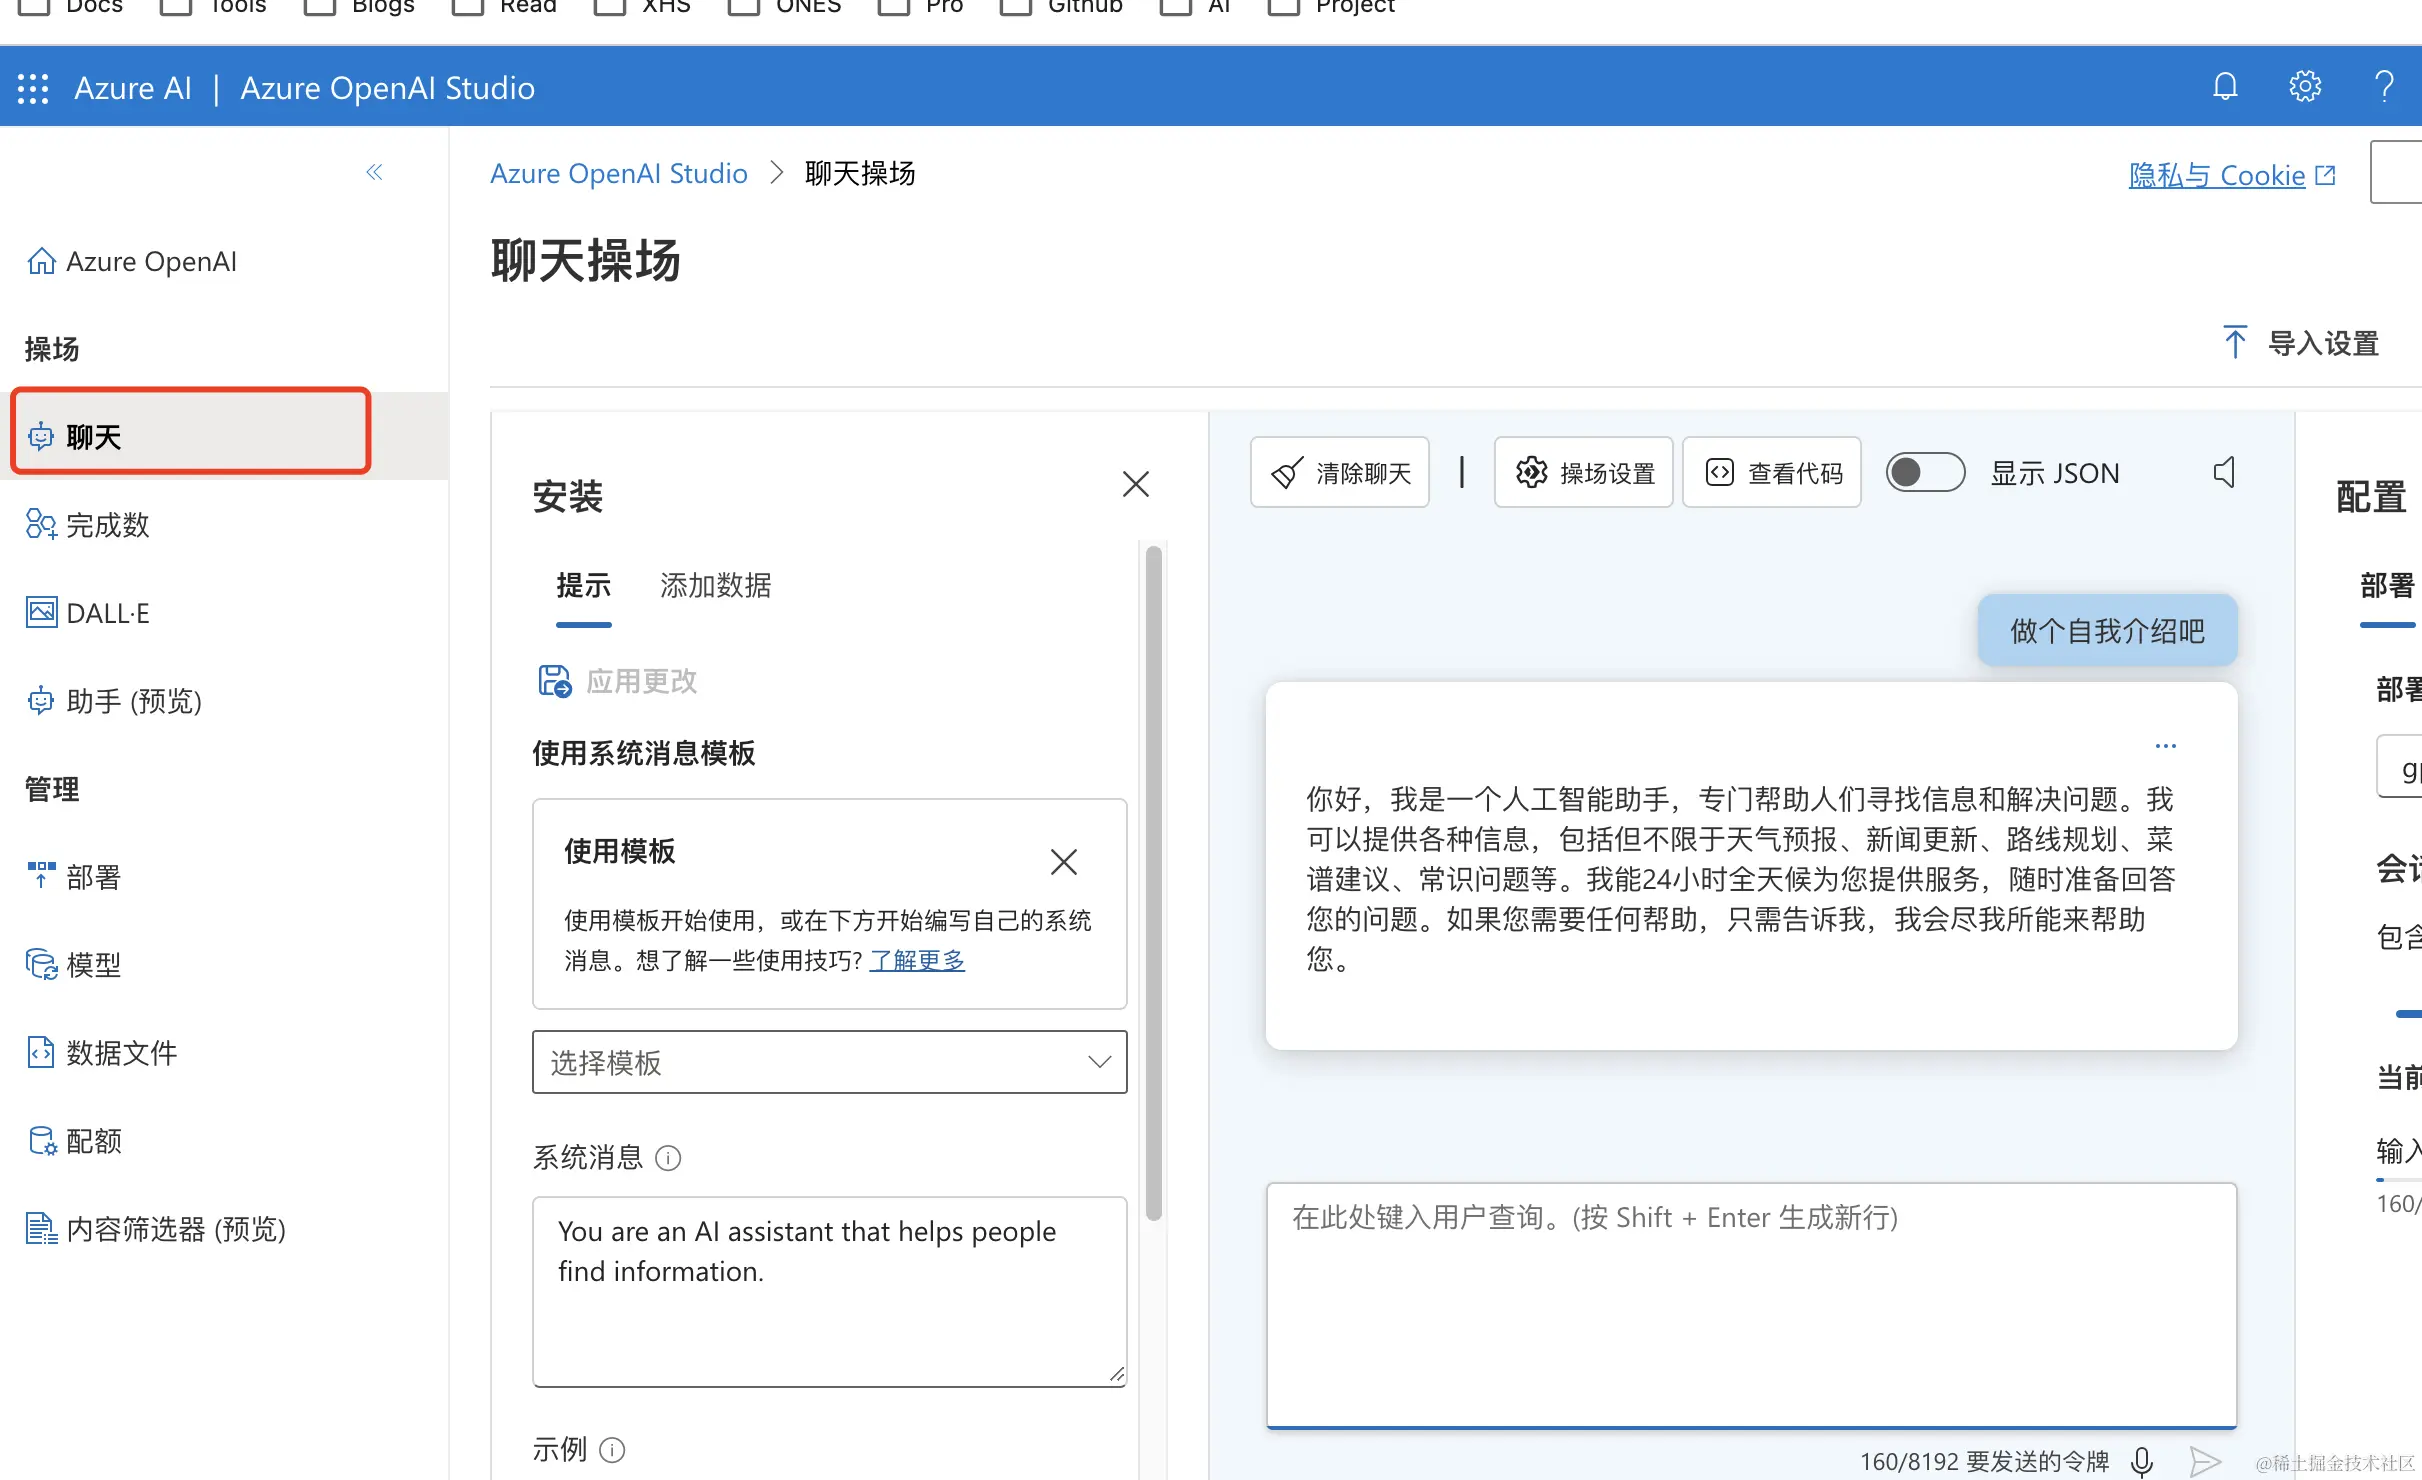Click the help question mark icon
The image size is (2422, 1480).
pos(2384,87)
